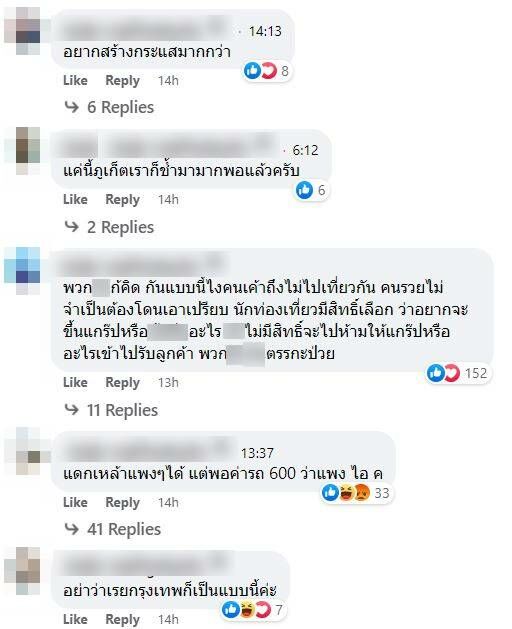Screen dimensions: 512x629
Task: Click the thumbs-up reaction icon with 8 reactions
Action: click(252, 71)
